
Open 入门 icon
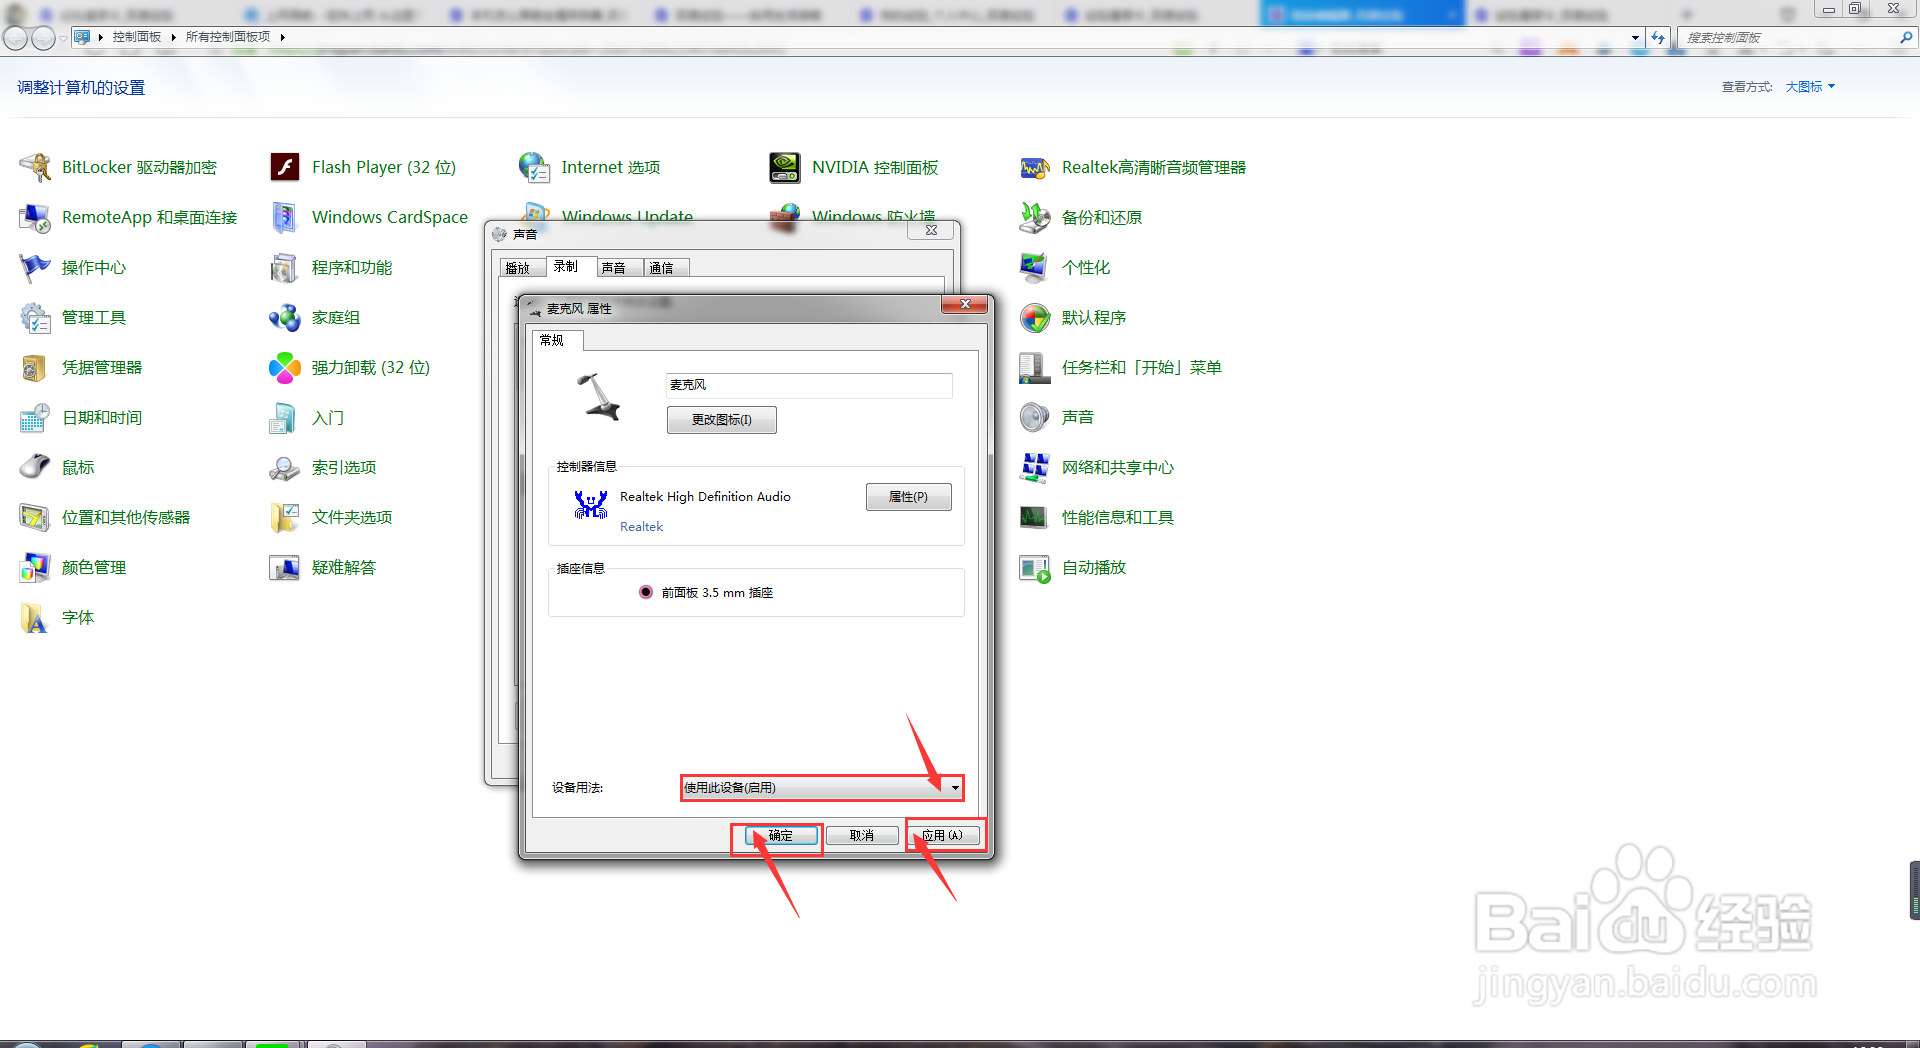(285, 417)
